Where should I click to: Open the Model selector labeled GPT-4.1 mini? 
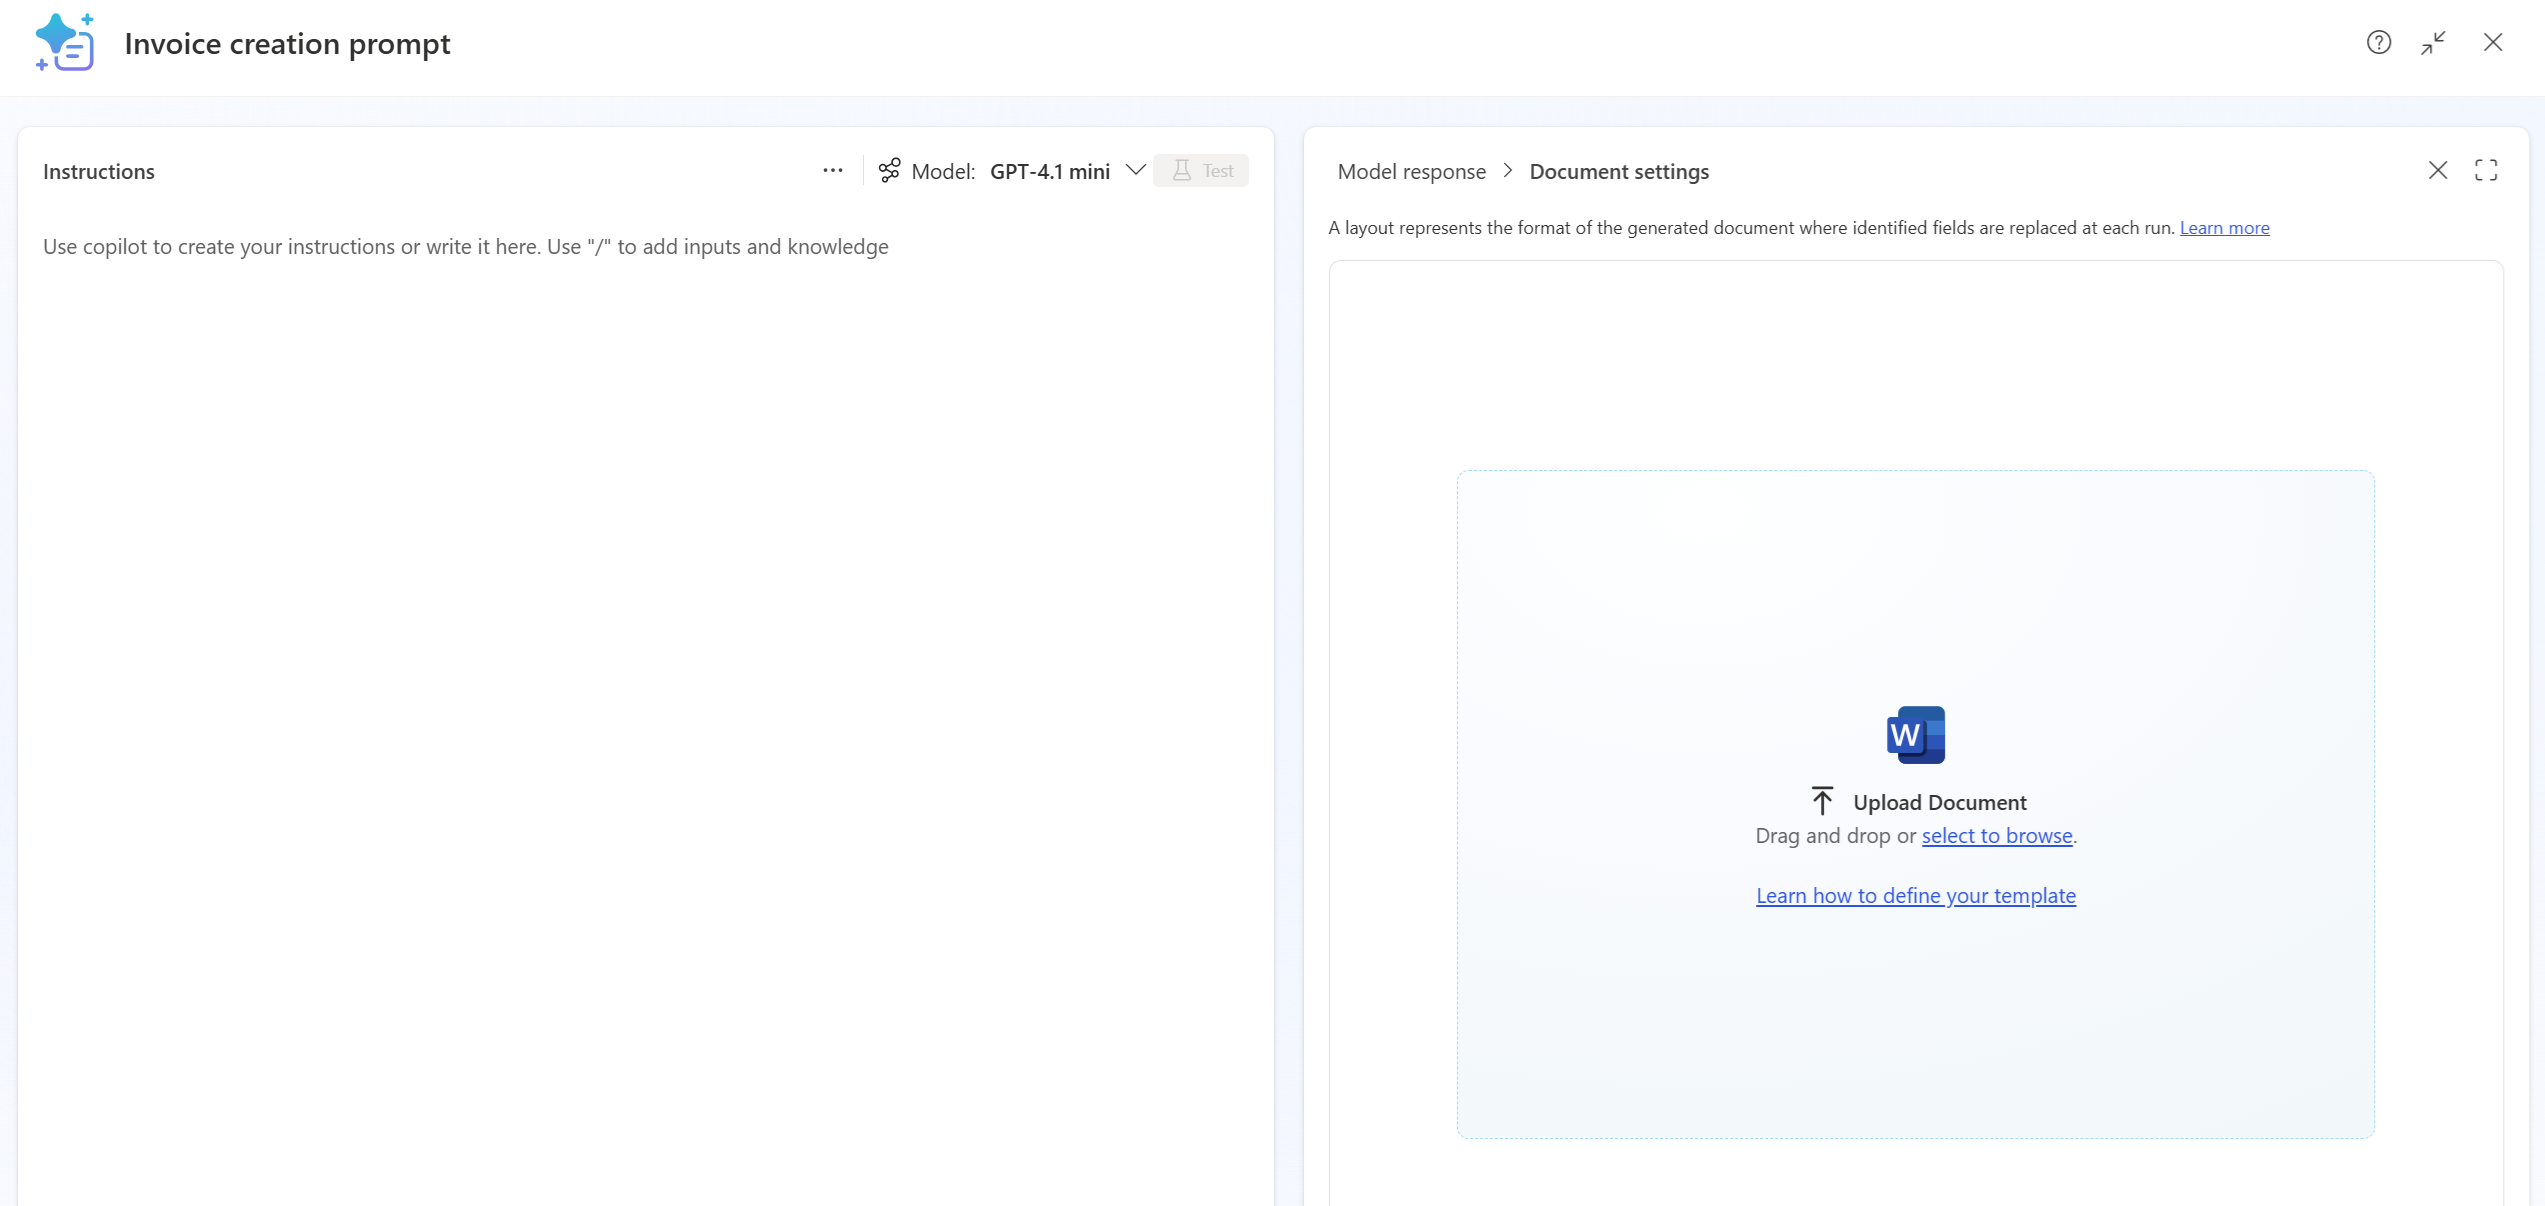(x=1050, y=170)
